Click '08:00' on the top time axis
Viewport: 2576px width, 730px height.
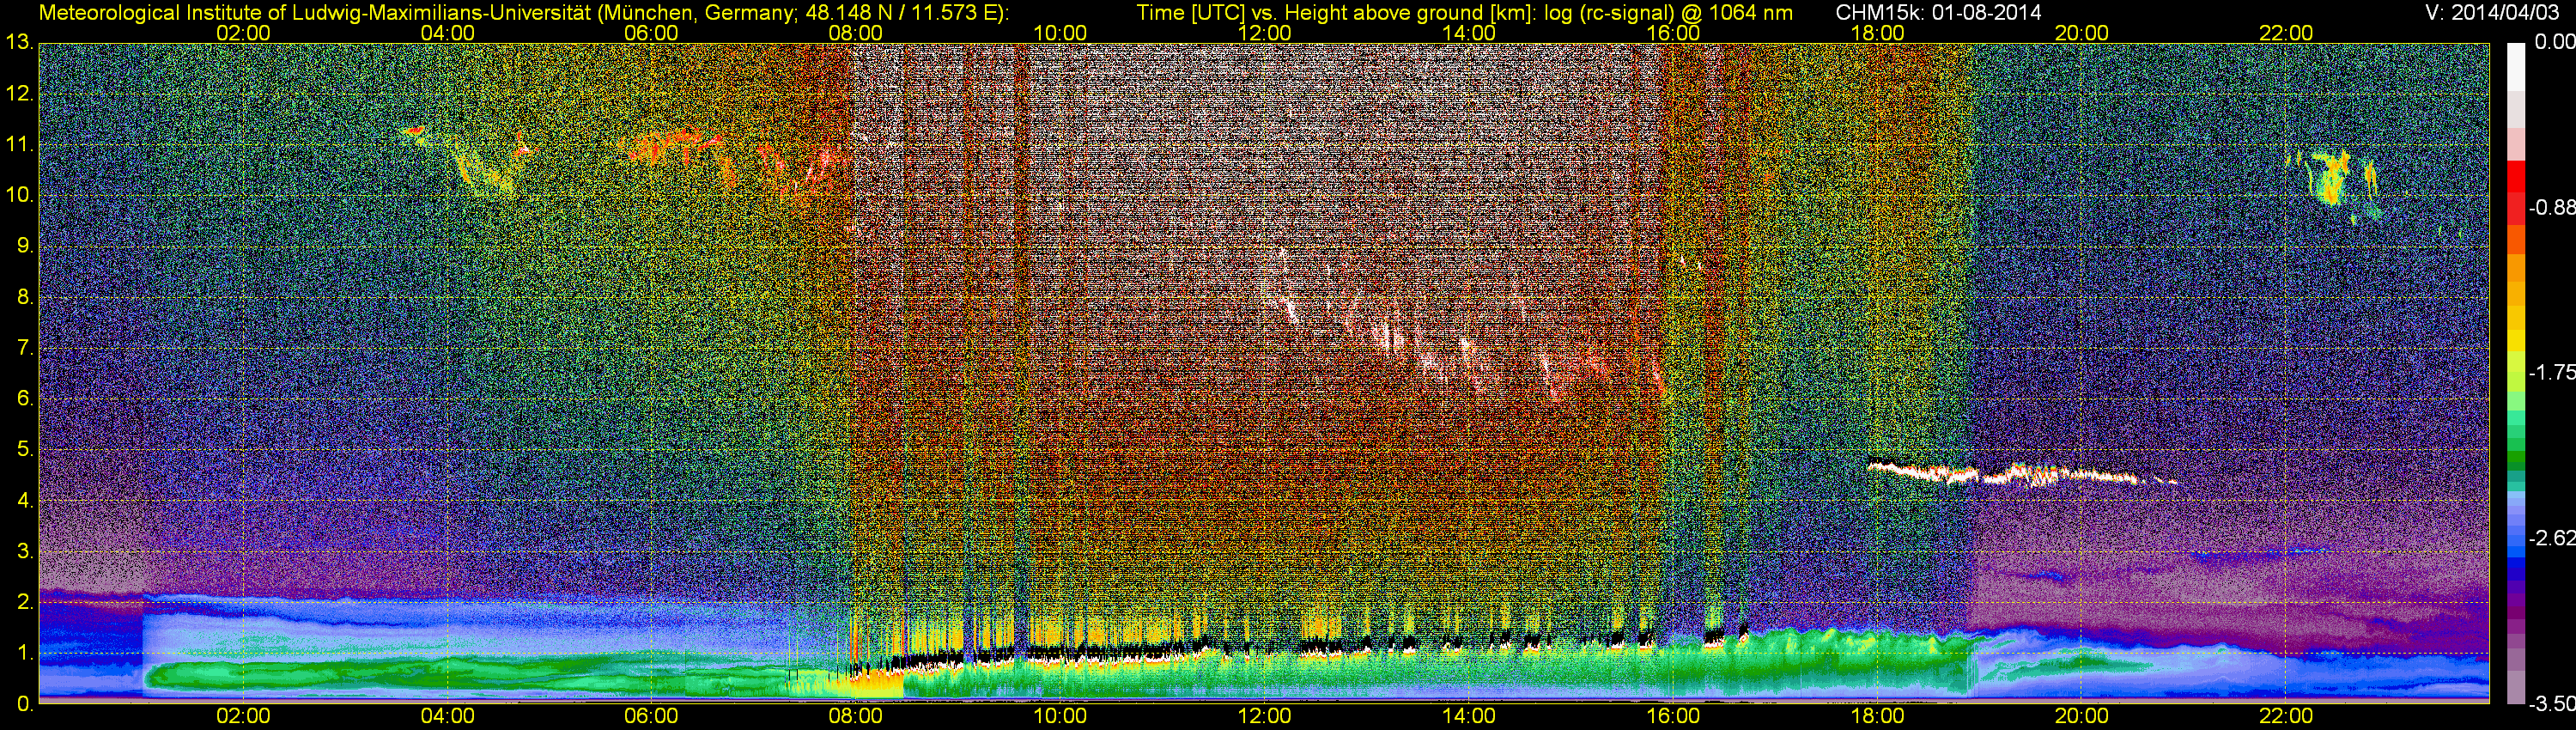pyautogui.click(x=856, y=33)
